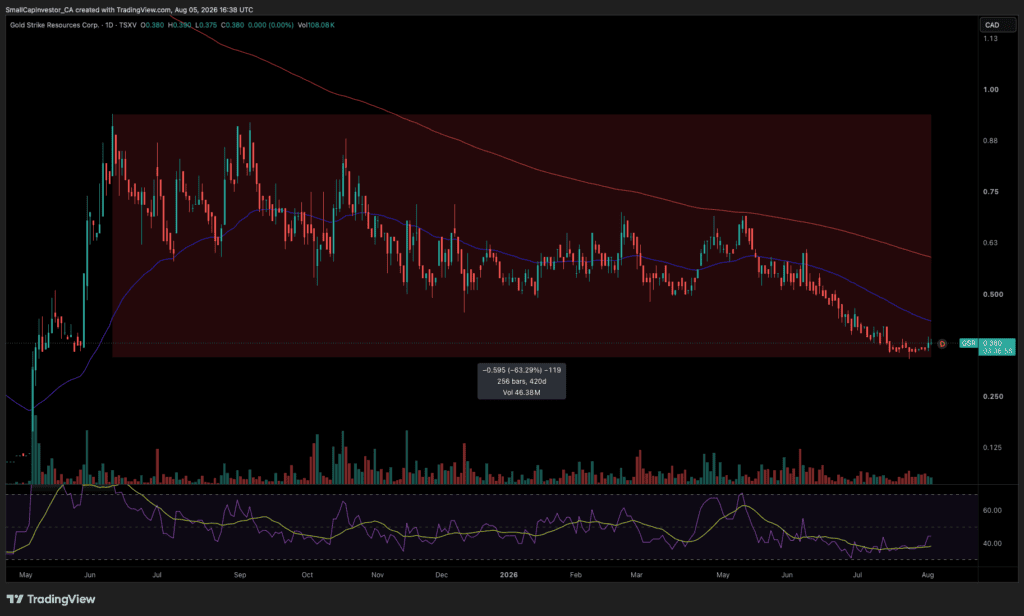Click the TradingView logo at bottom left

pos(51,599)
